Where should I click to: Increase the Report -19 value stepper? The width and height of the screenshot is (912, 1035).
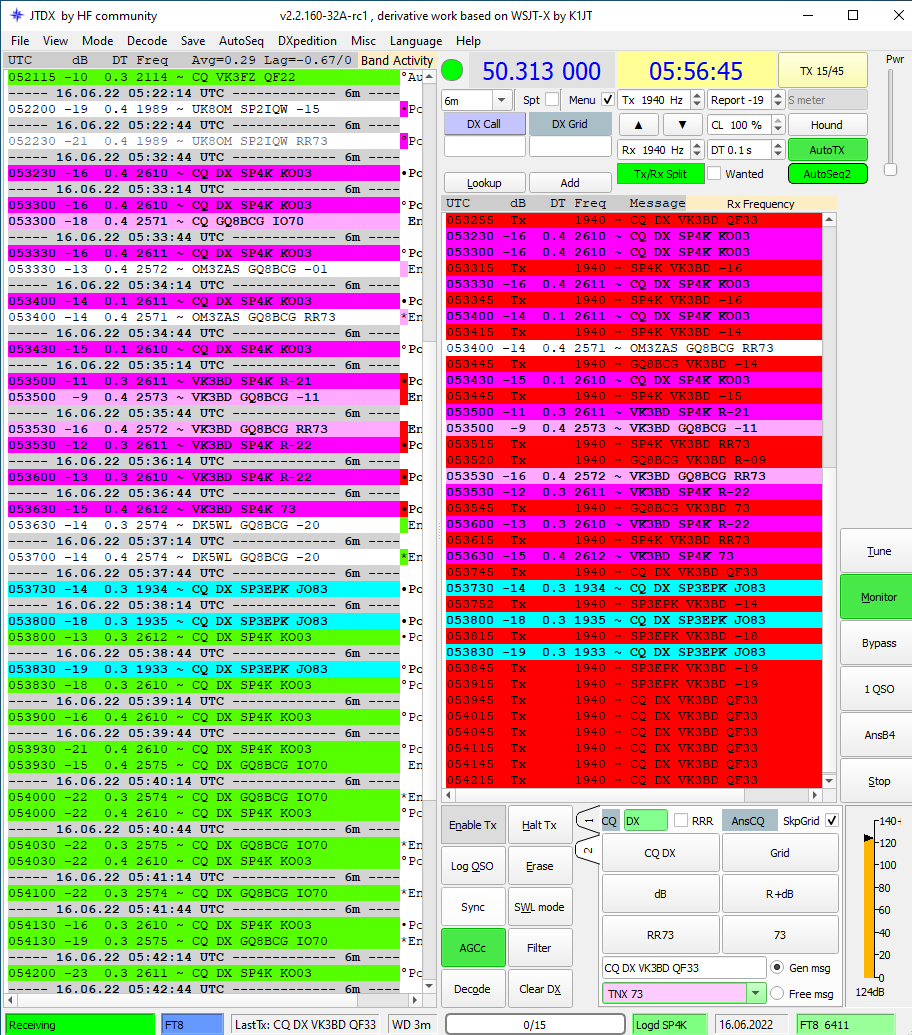(778, 96)
